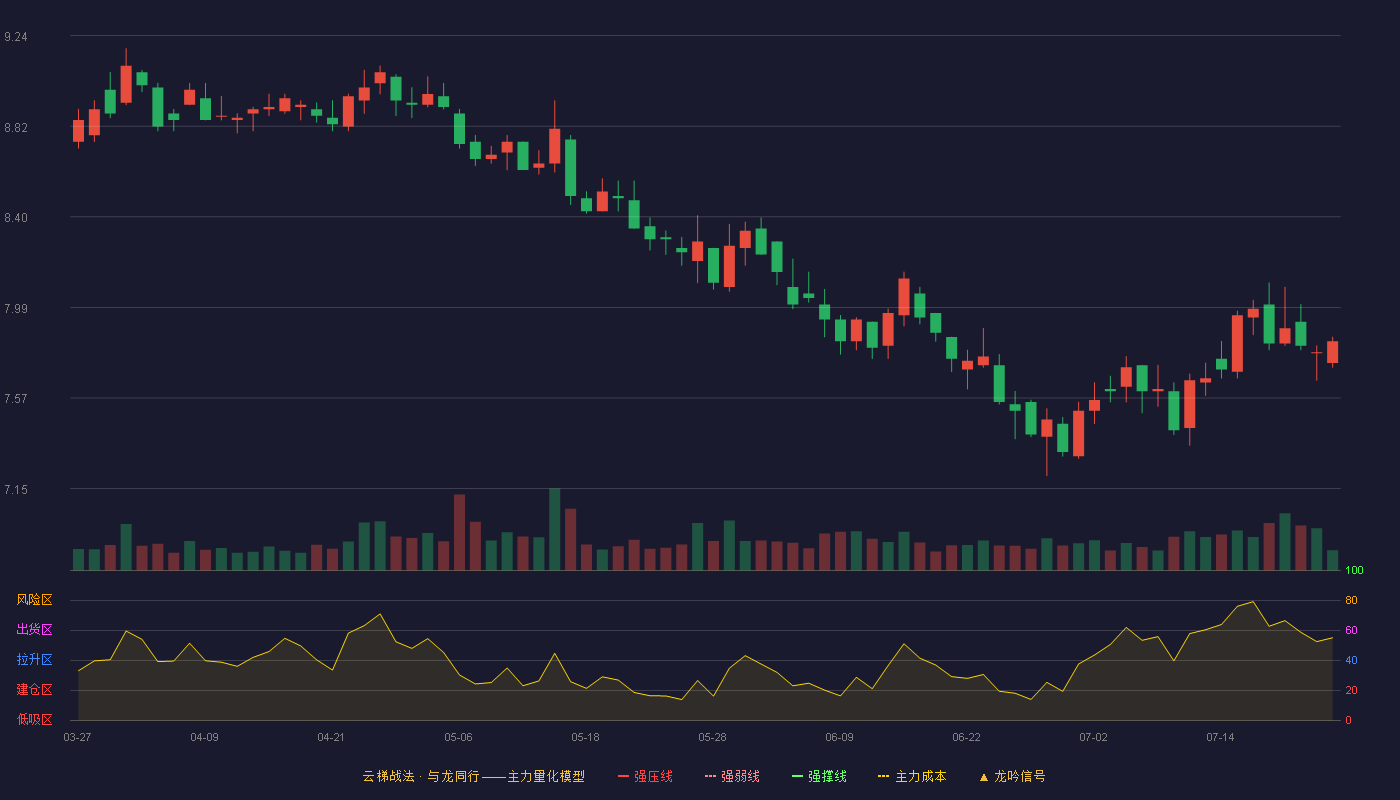Select the 主力成本 legend label
This screenshot has width=1400, height=800.
point(920,776)
